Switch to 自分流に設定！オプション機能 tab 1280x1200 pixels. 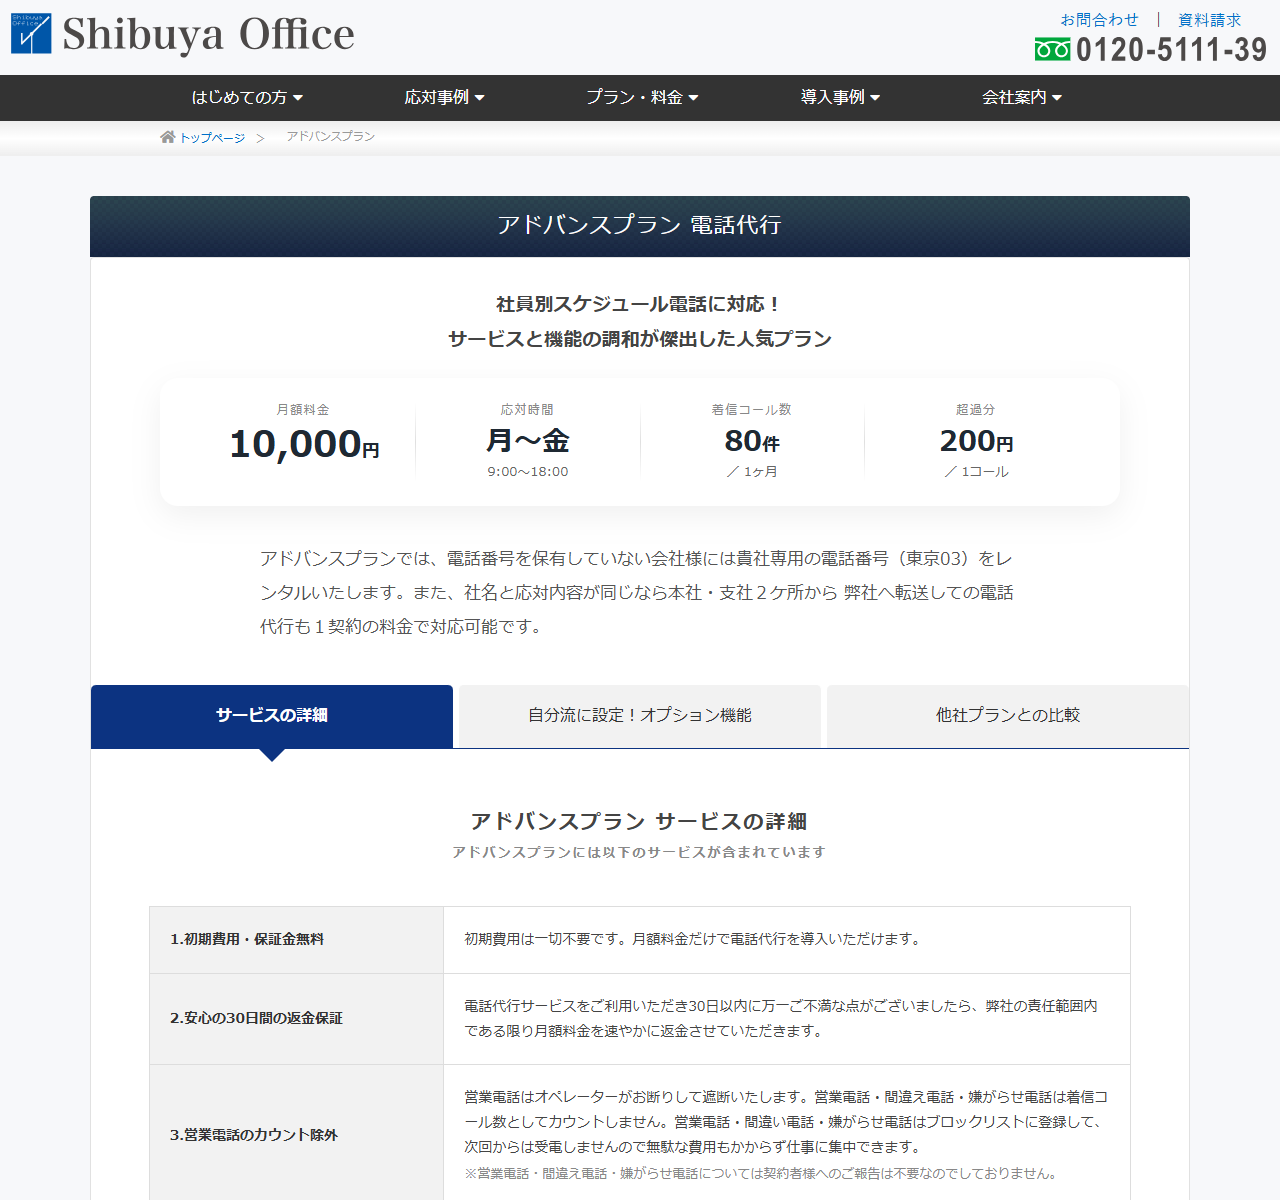point(640,716)
